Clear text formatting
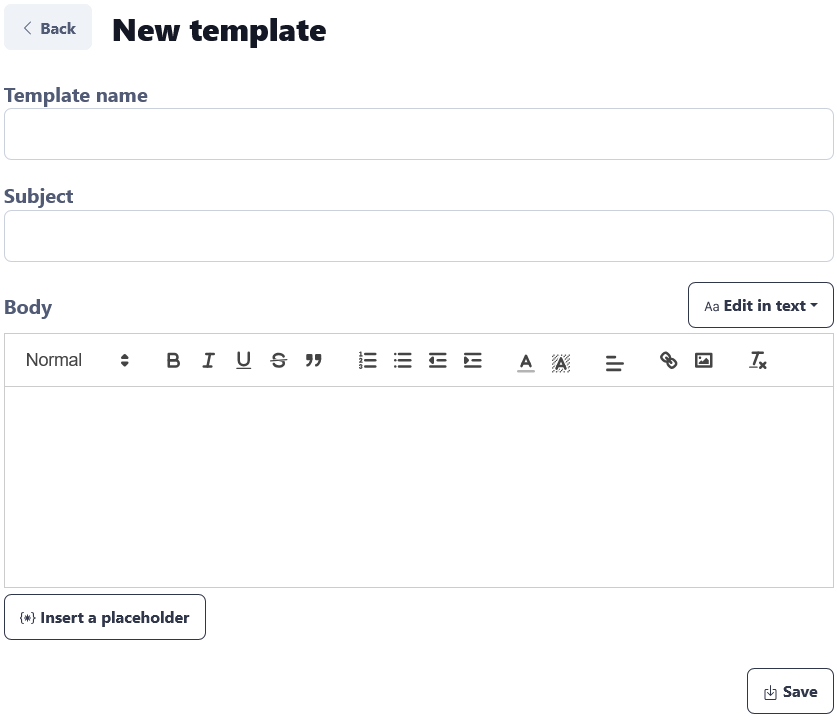837x725 pixels. click(758, 360)
